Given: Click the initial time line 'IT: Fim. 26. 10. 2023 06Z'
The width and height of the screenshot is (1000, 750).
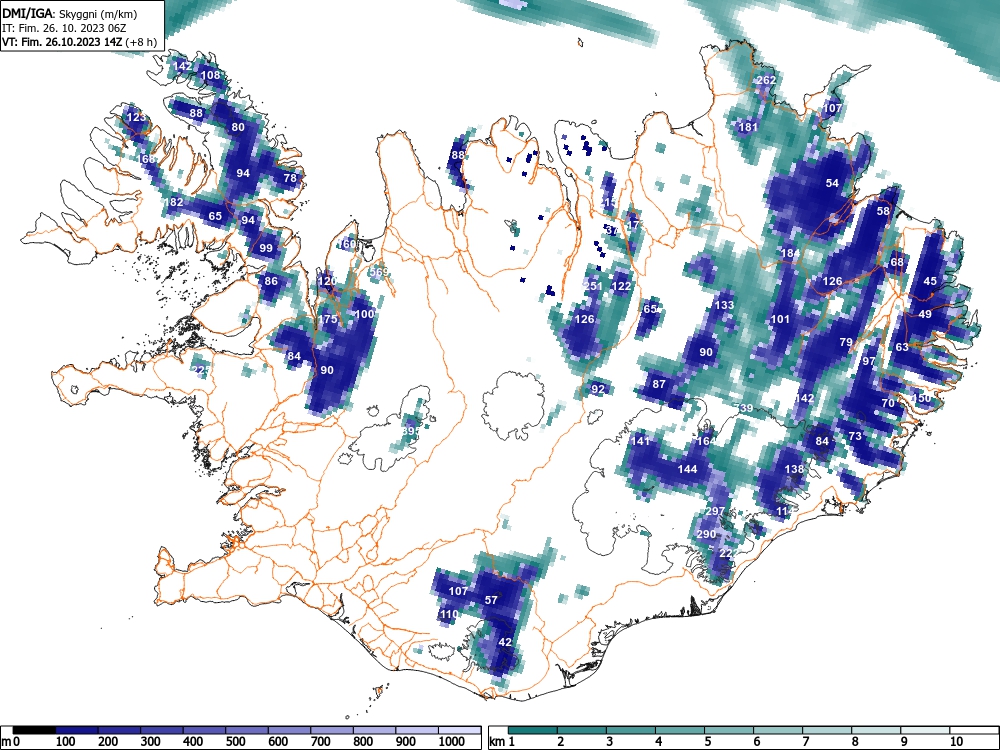Looking at the screenshot, I should [64, 28].
